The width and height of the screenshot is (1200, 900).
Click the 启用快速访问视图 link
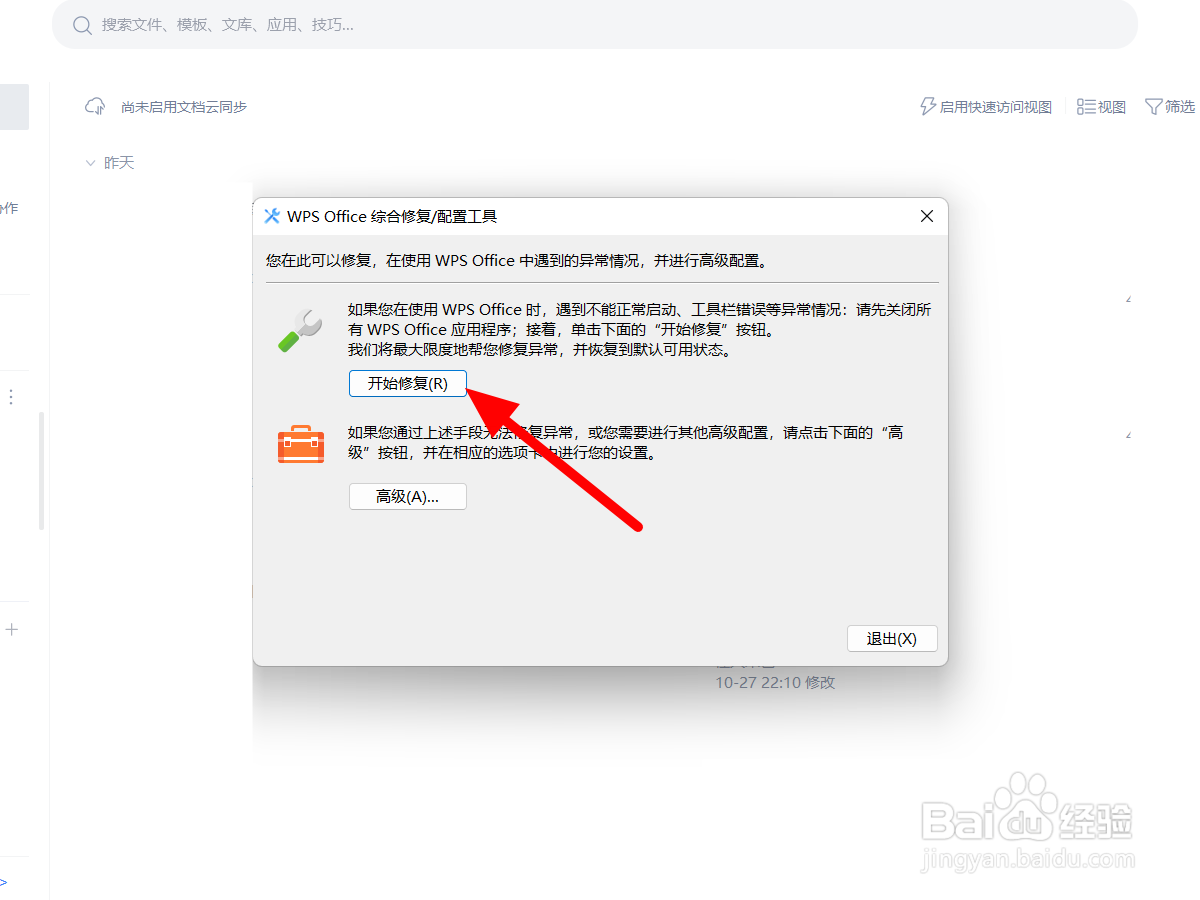995,106
